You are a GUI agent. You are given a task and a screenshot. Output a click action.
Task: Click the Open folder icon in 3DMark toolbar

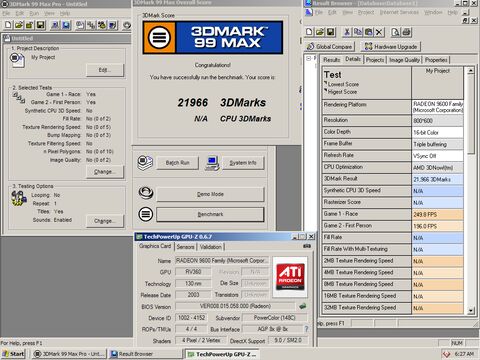[19, 25]
